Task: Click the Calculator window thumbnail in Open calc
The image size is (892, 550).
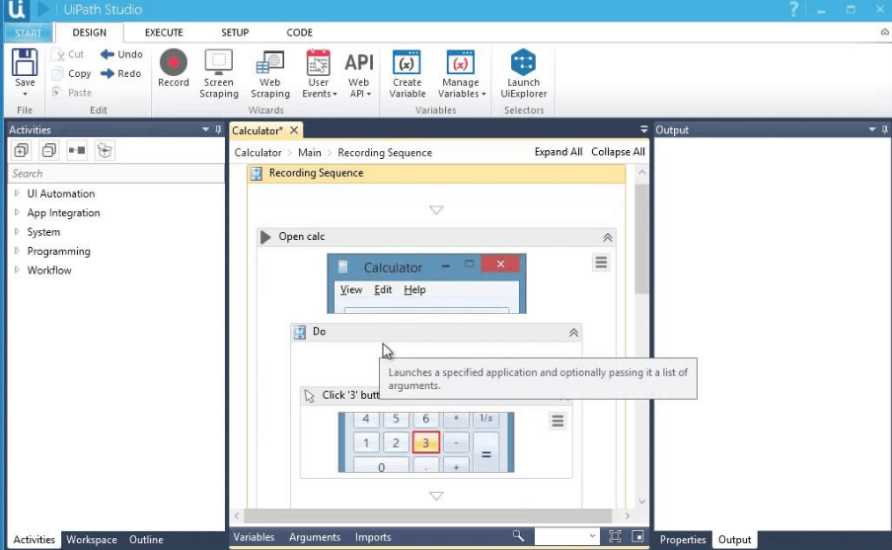Action: [427, 284]
